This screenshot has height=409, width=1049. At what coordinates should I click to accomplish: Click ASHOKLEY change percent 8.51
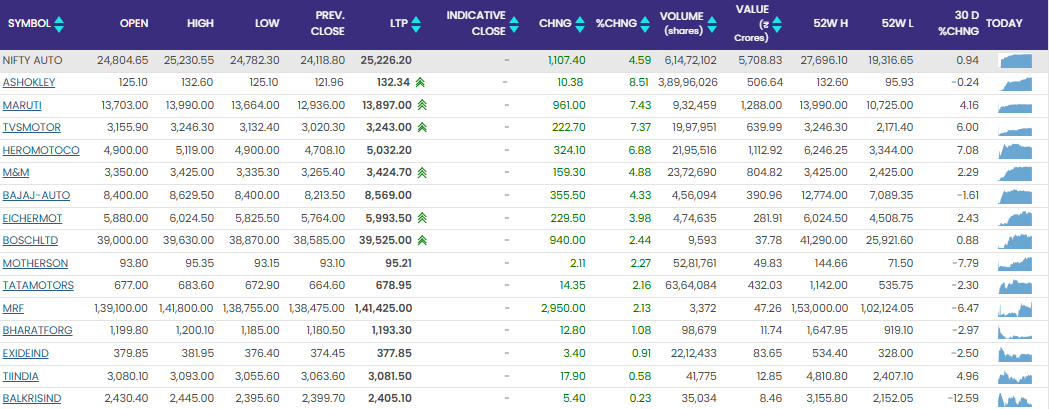click(640, 83)
